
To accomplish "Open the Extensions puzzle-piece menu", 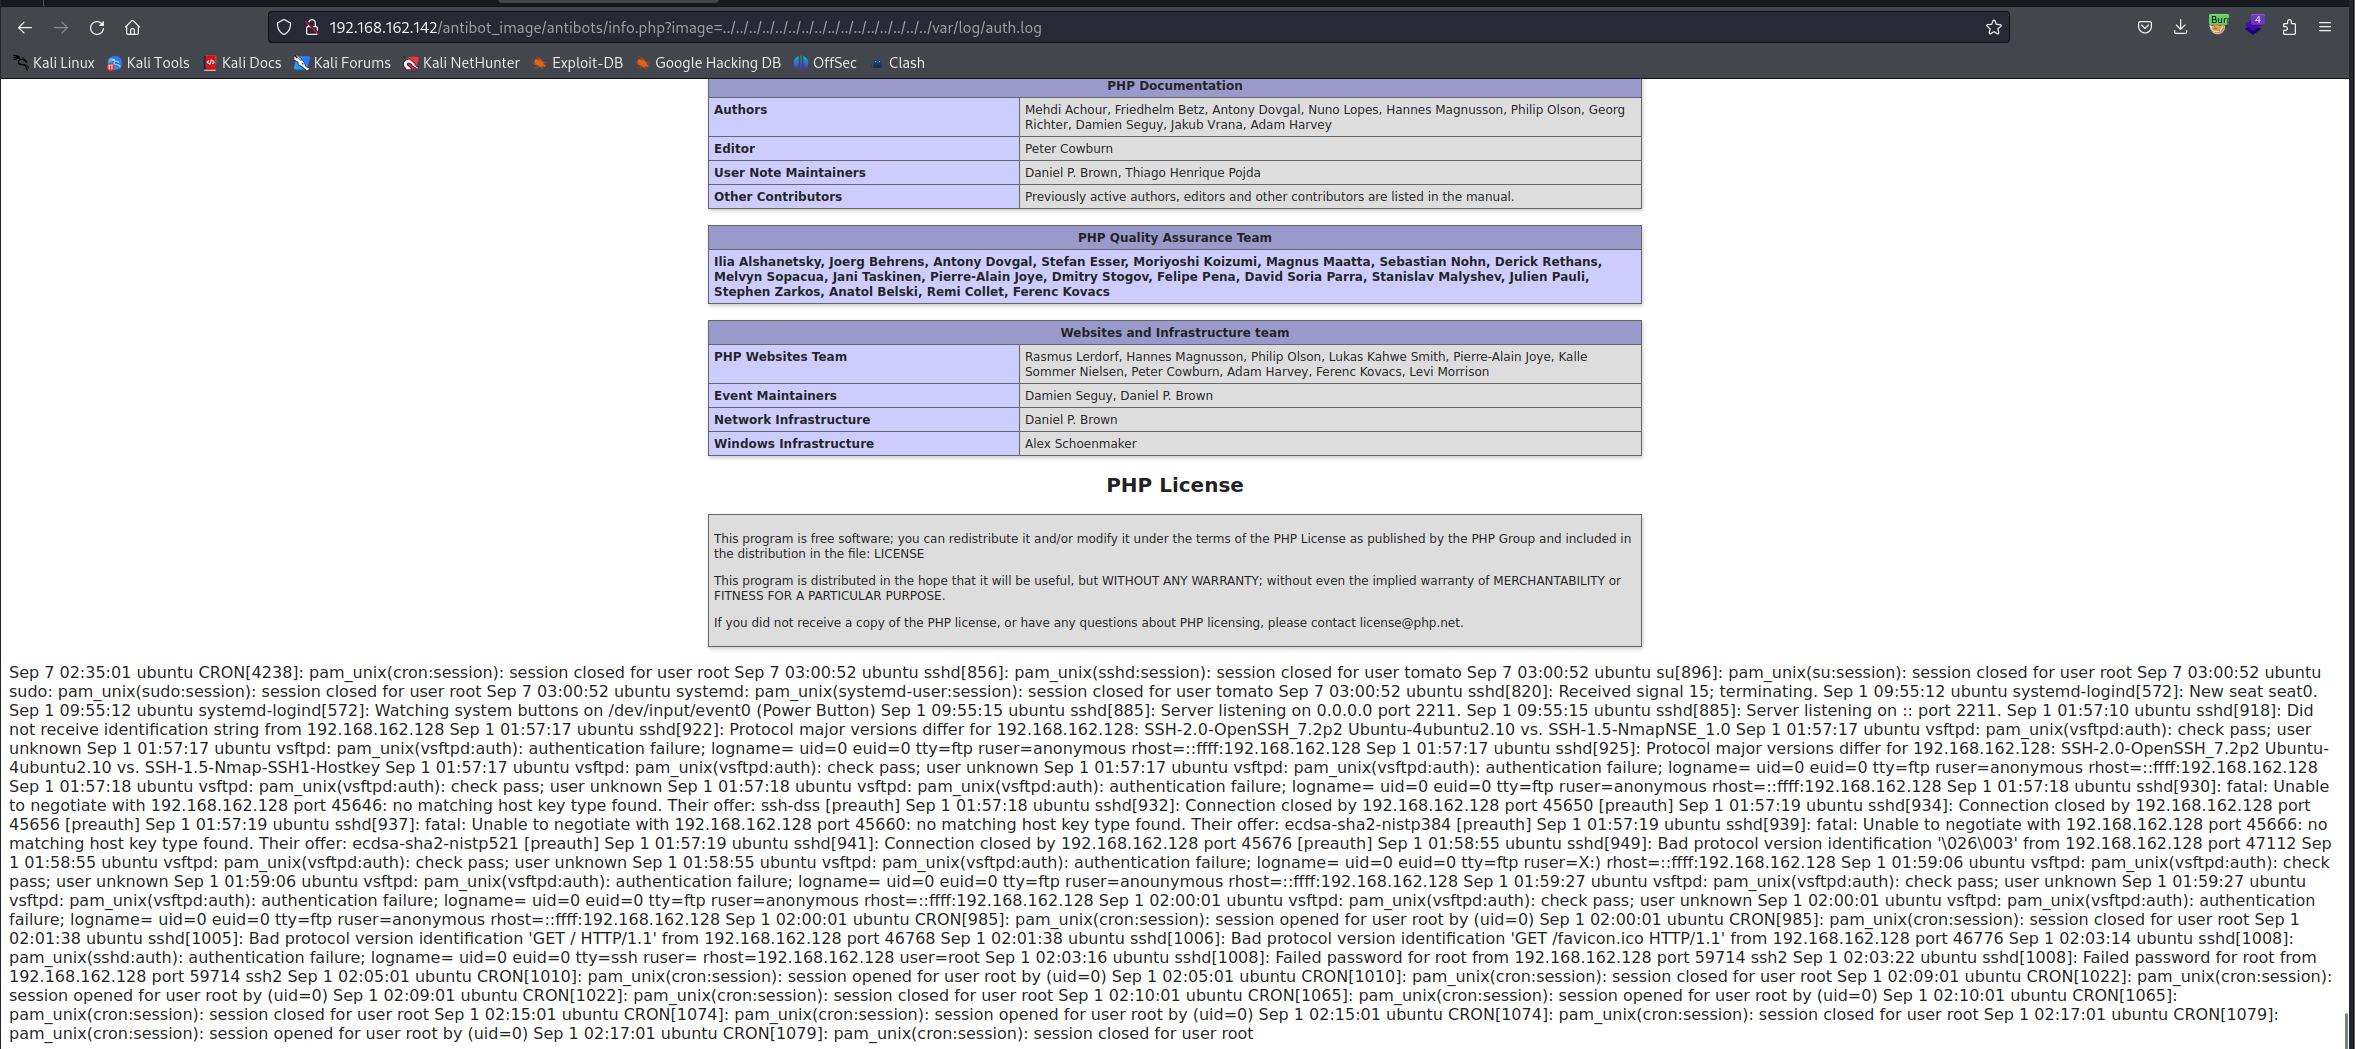I will (2289, 28).
